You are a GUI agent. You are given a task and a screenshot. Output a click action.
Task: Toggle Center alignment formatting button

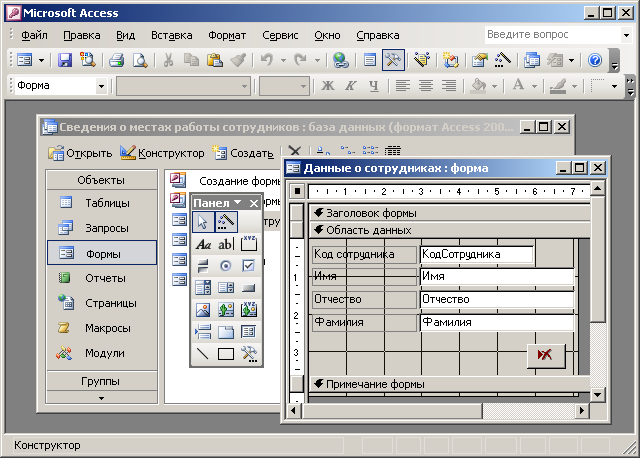pos(426,86)
